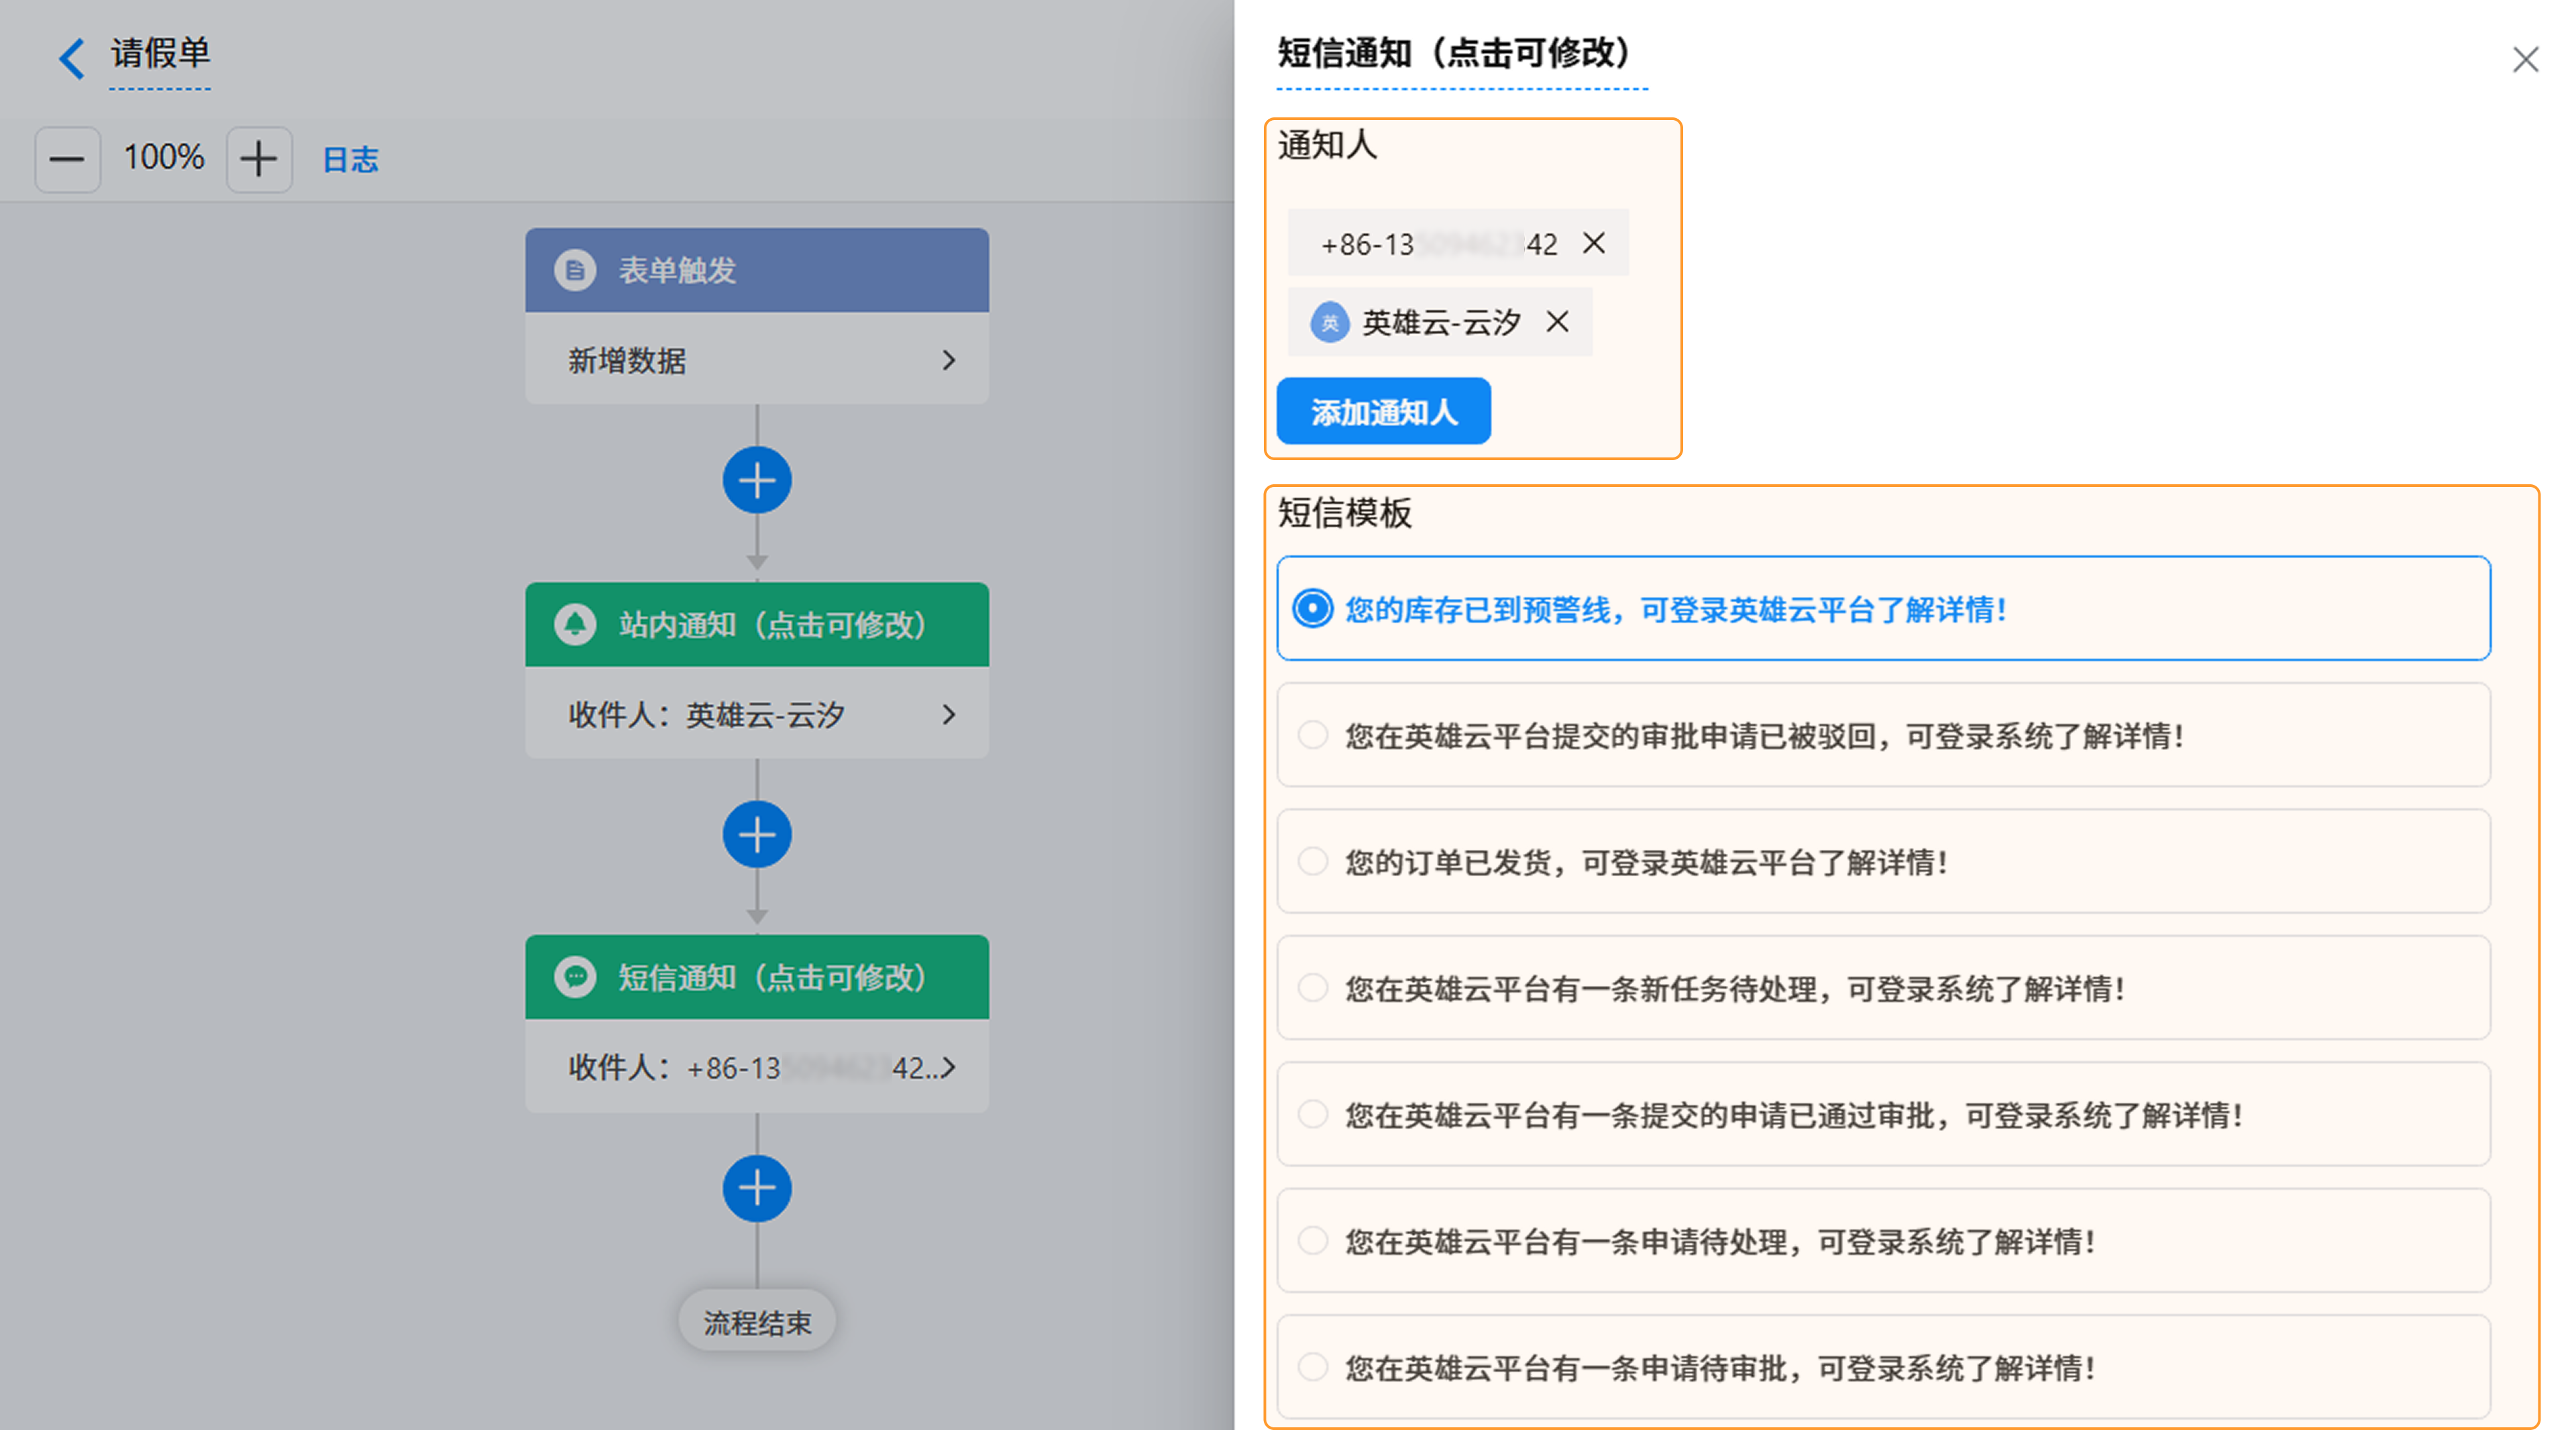This screenshot has height=1430, width=2576.
Task: Zoom out with the minus button
Action: tap(67, 159)
